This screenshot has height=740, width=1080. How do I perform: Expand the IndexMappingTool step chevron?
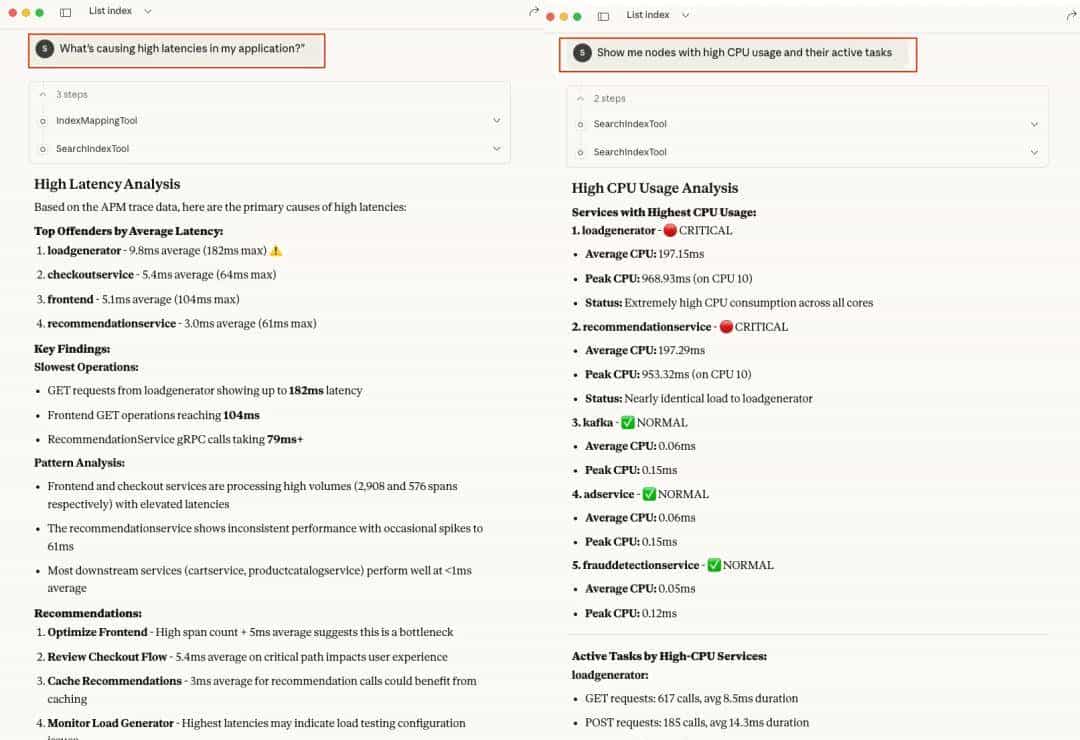click(x=496, y=120)
